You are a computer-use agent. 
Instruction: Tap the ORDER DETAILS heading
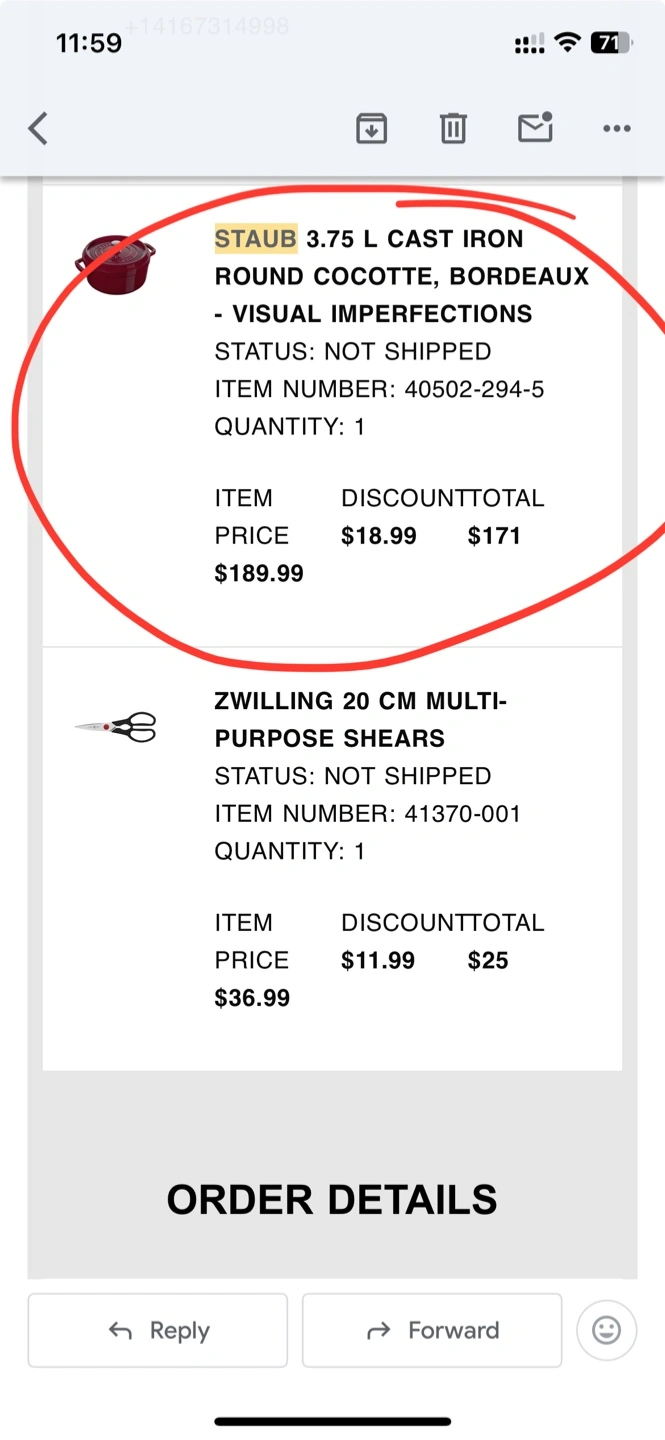[332, 1199]
